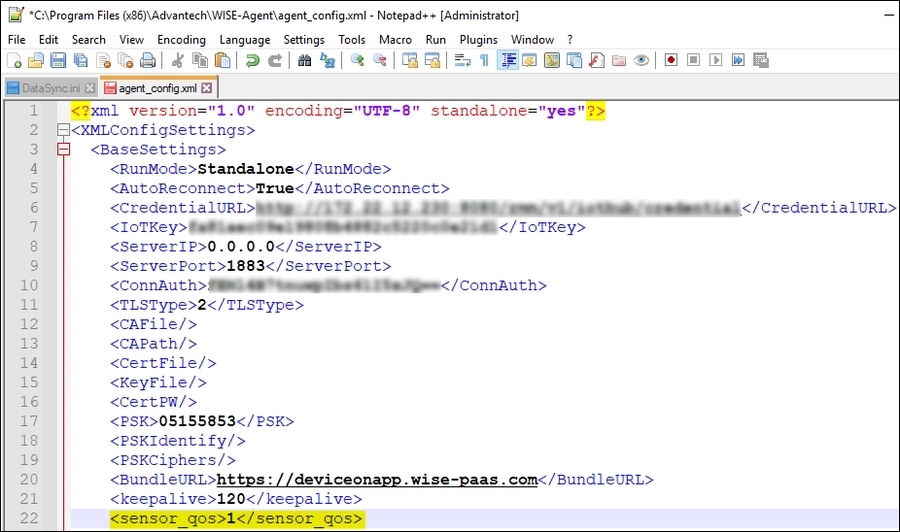The width and height of the screenshot is (900, 532).
Task: Open the Language menu
Action: [245, 39]
